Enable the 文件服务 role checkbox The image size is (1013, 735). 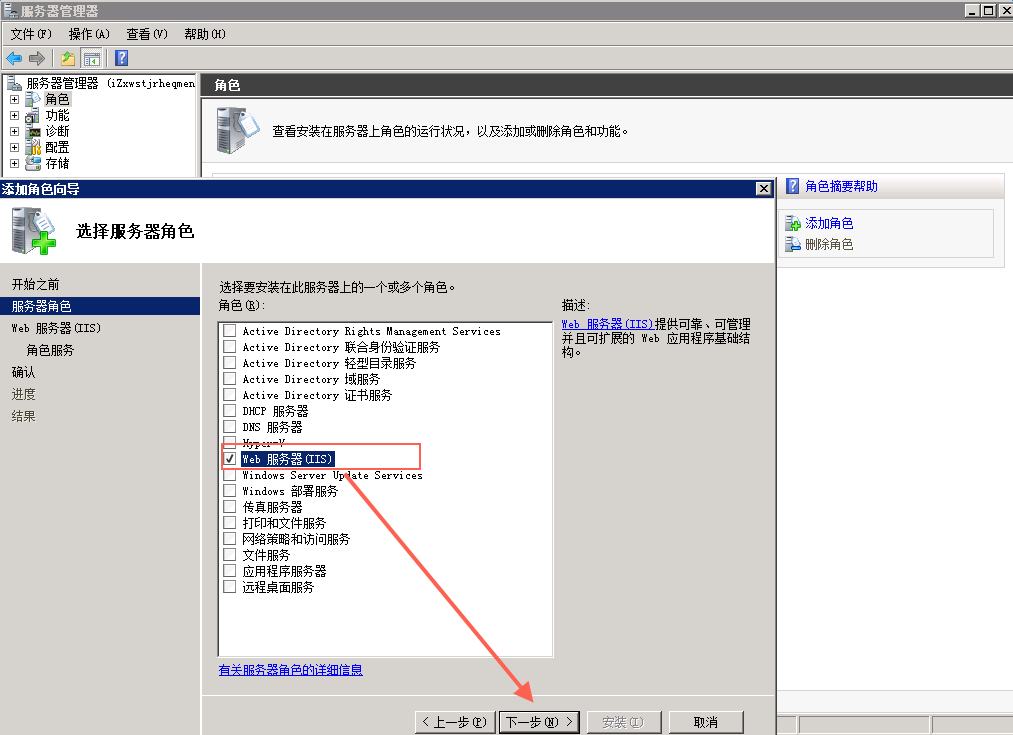230,555
